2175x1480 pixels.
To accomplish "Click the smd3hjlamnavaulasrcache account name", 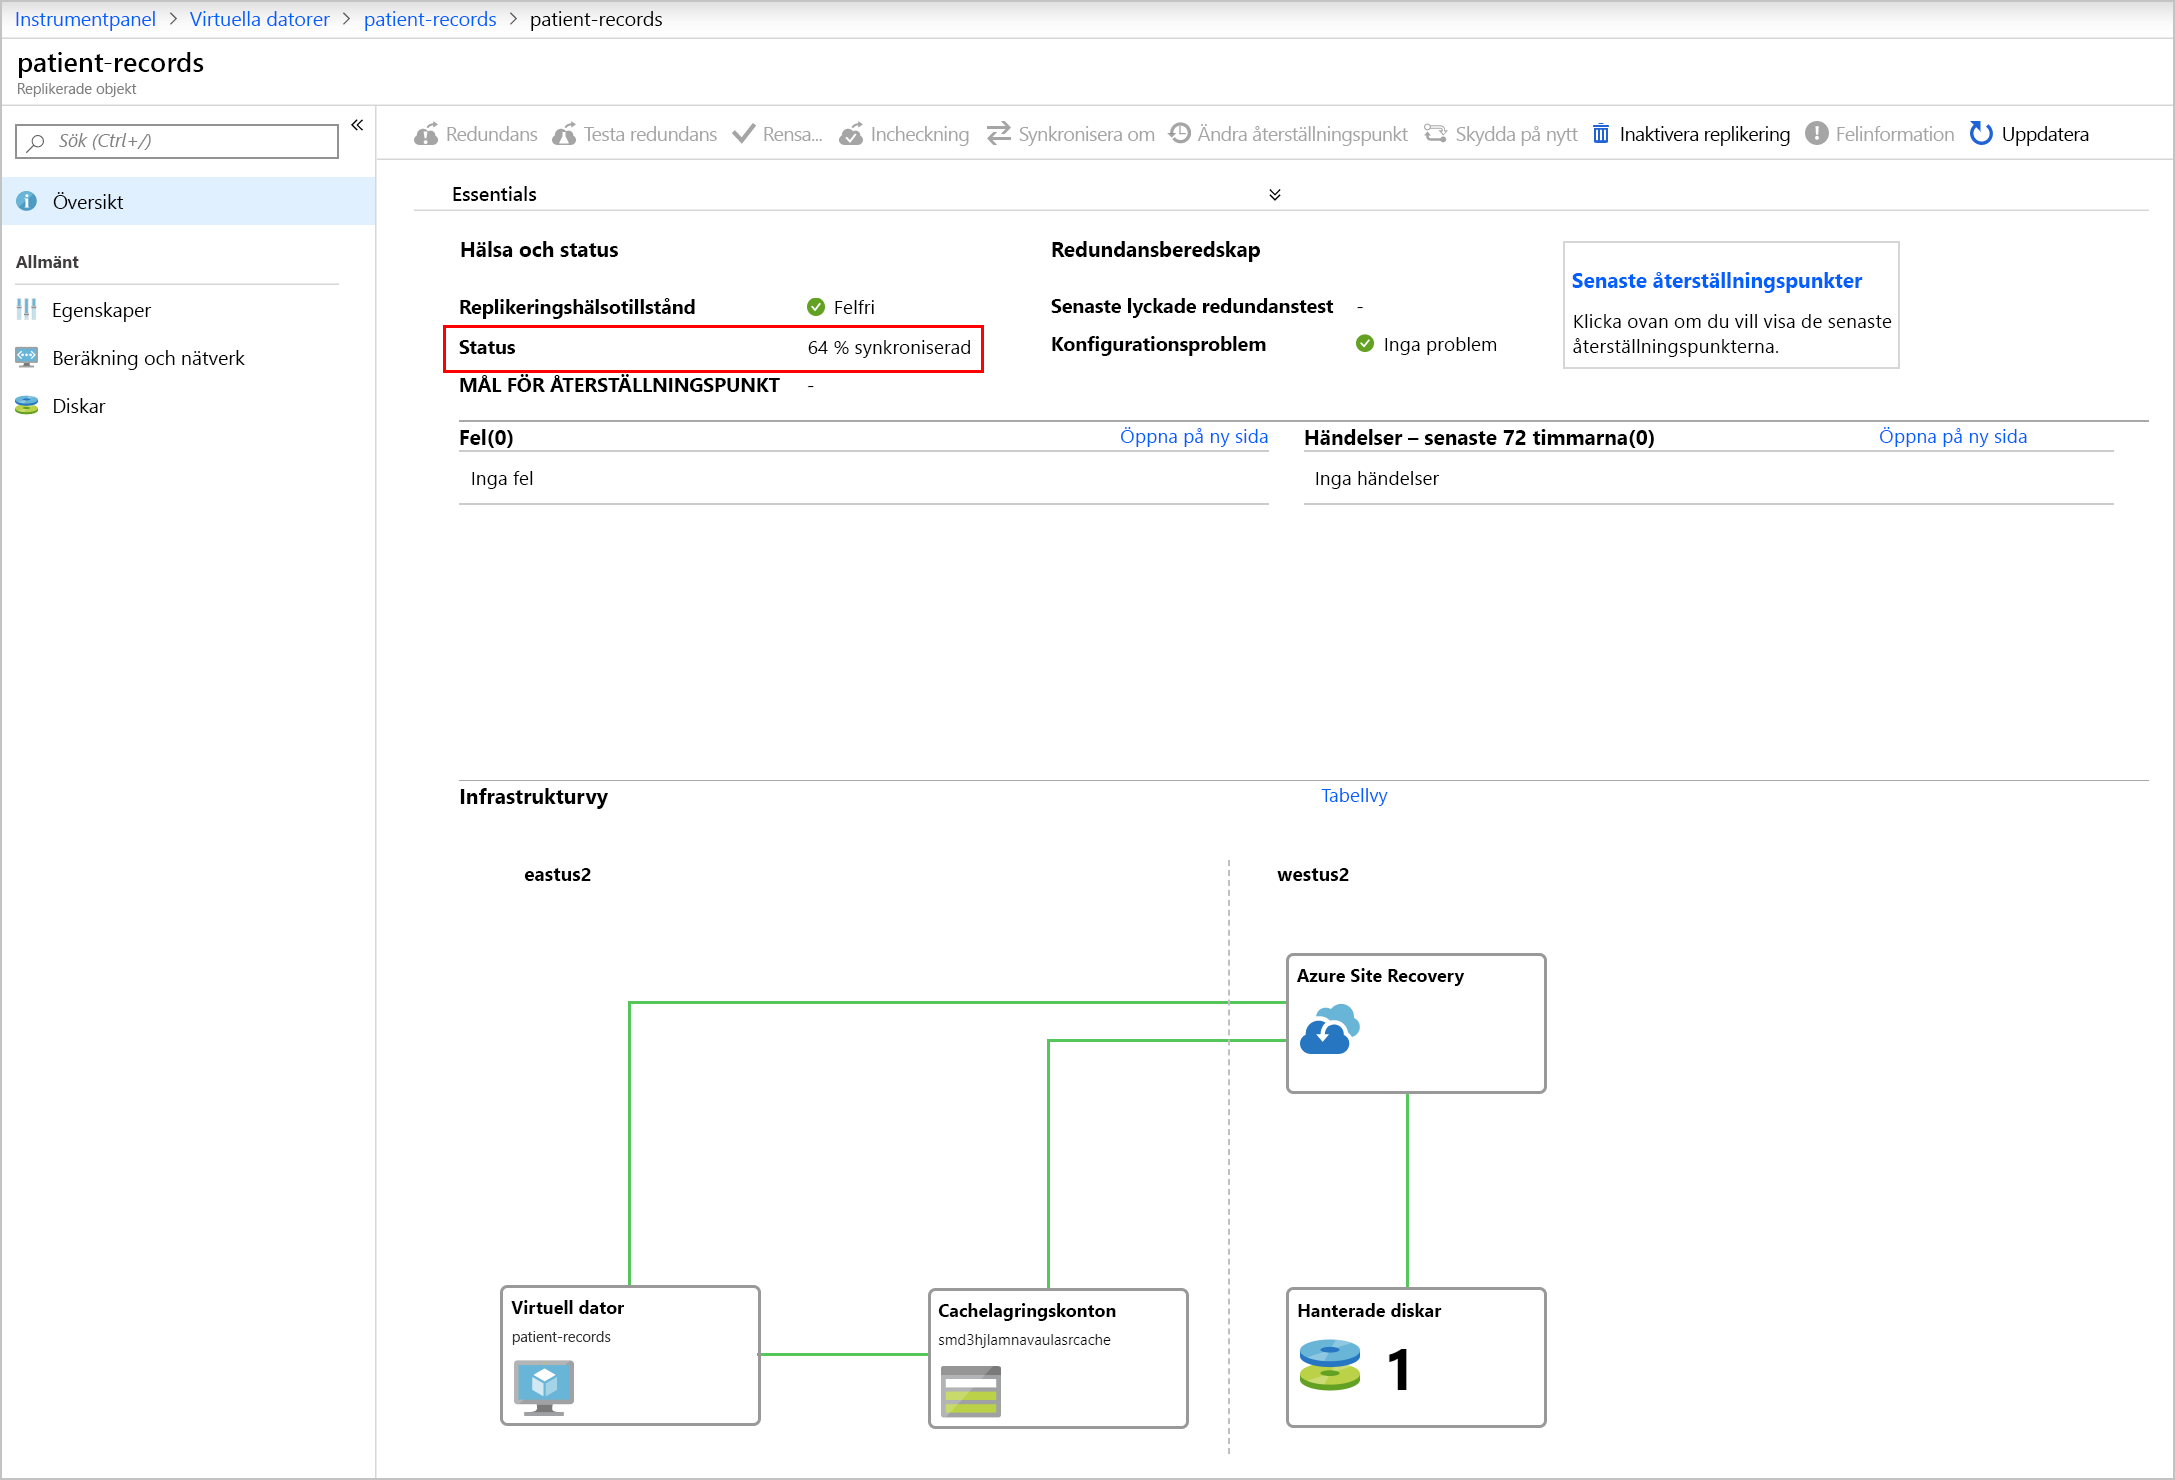I will (x=1024, y=1340).
